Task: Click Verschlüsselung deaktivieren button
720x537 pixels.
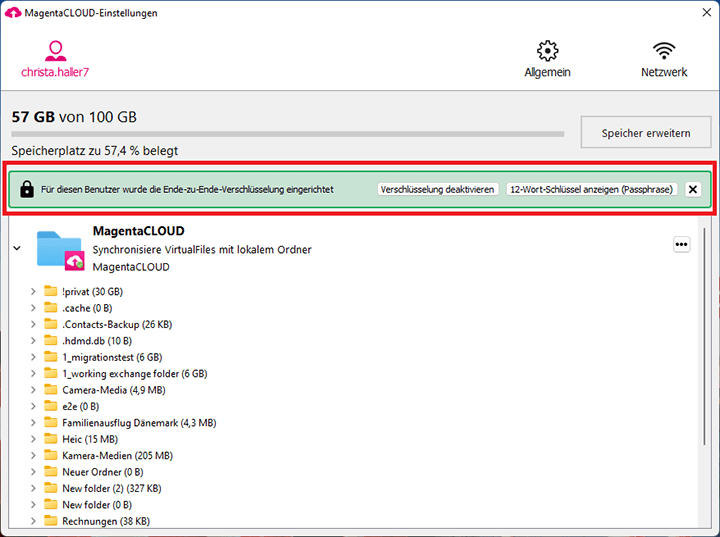Action: (x=438, y=189)
